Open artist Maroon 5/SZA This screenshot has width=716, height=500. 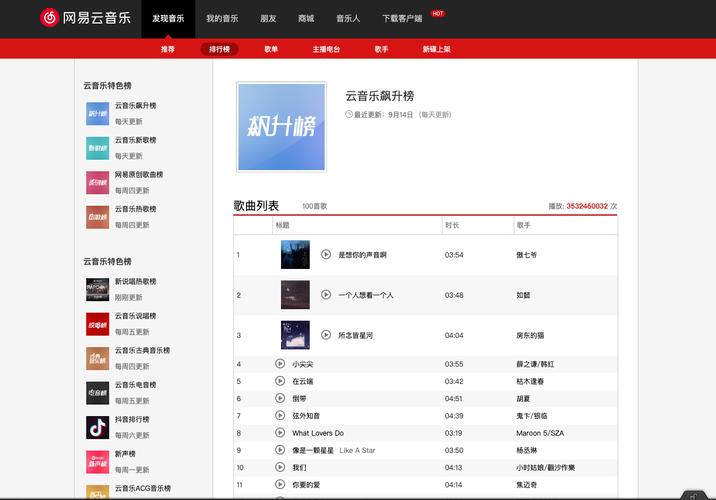pos(540,433)
